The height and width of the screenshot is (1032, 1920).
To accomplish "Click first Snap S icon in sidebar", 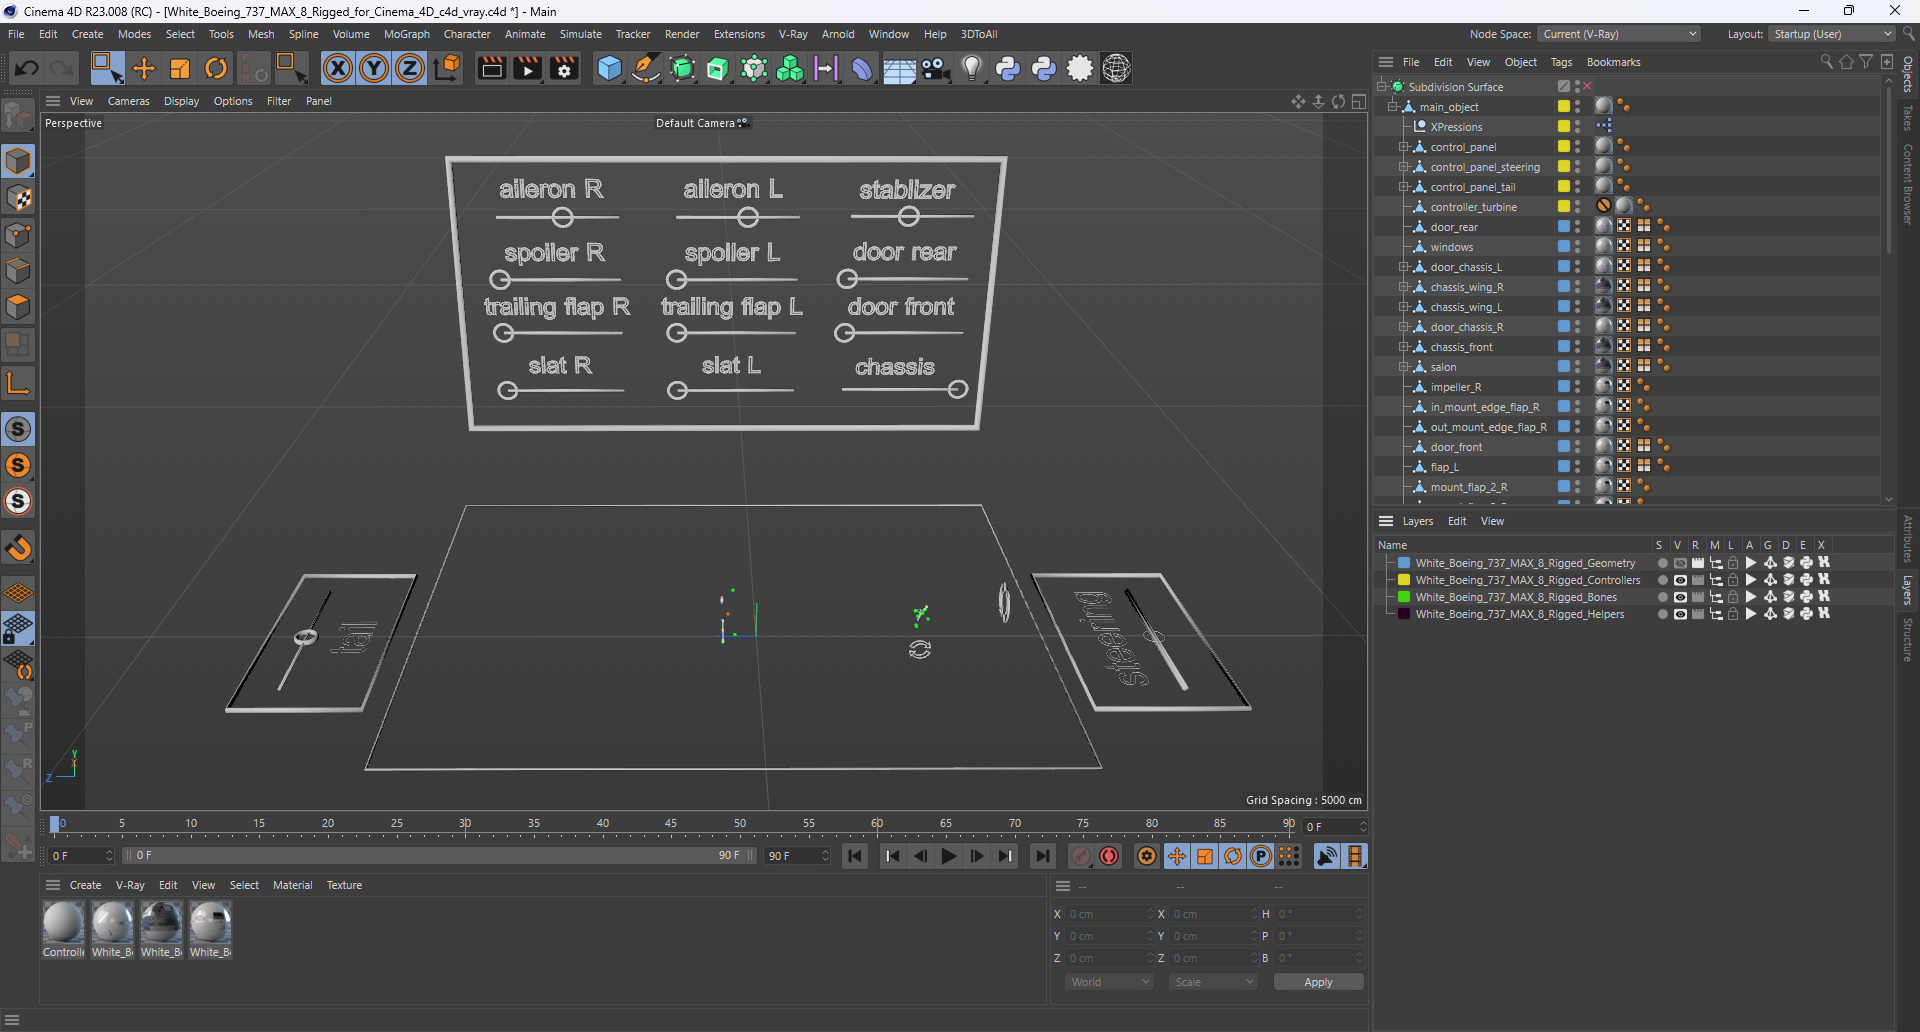I will (x=18, y=429).
